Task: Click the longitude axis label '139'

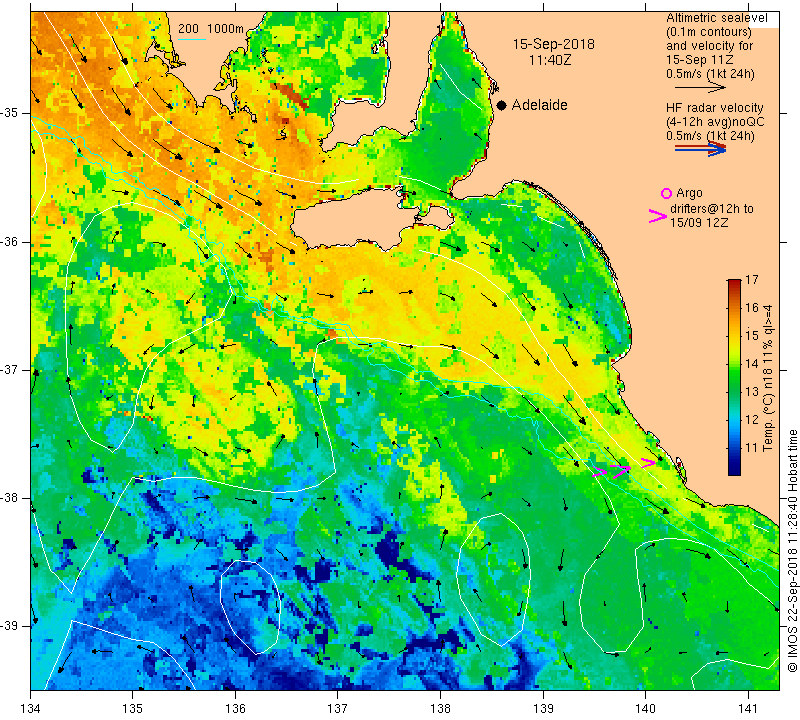Action: [543, 709]
